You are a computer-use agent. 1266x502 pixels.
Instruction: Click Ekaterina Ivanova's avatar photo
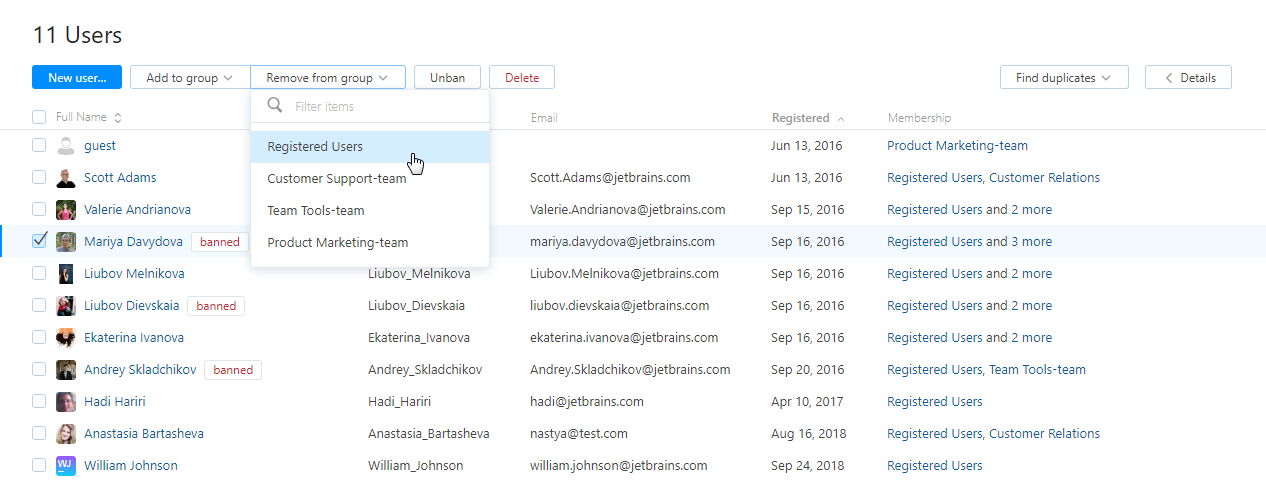tap(66, 338)
